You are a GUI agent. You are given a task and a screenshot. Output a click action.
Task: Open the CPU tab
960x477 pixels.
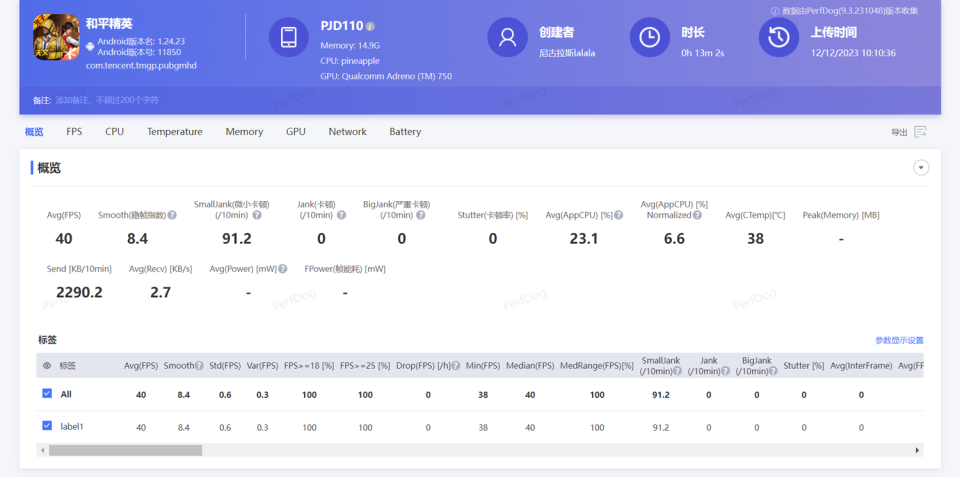pyautogui.click(x=114, y=132)
